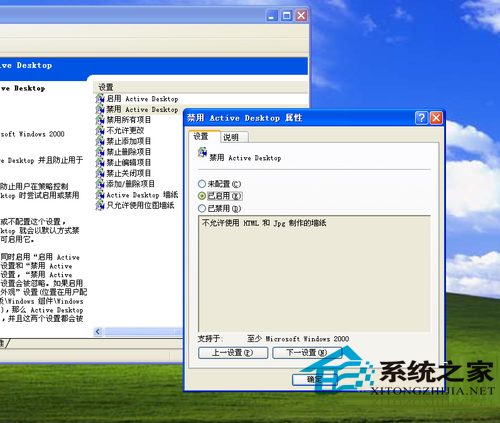
Task: Click the icon beside Active Desktop 墙纸
Action: click(100, 195)
